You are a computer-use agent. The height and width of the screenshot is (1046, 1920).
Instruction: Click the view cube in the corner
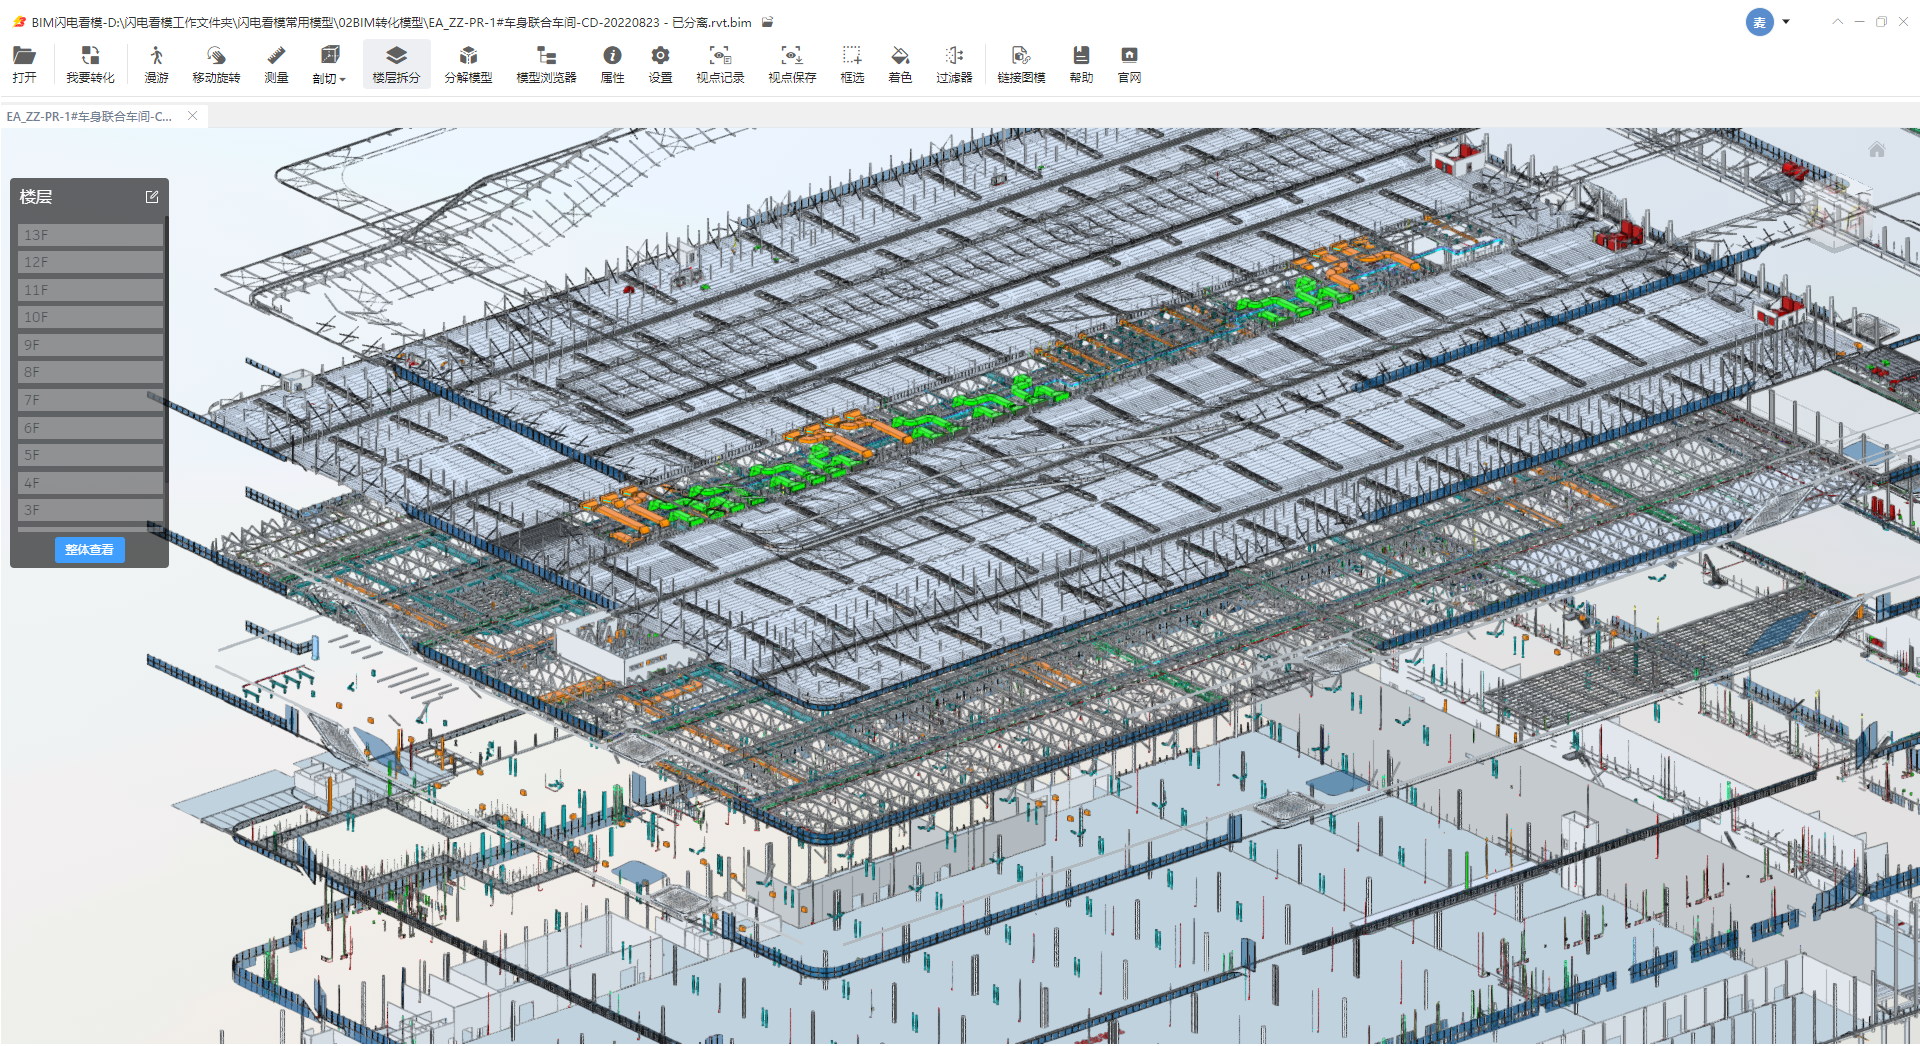(1838, 215)
